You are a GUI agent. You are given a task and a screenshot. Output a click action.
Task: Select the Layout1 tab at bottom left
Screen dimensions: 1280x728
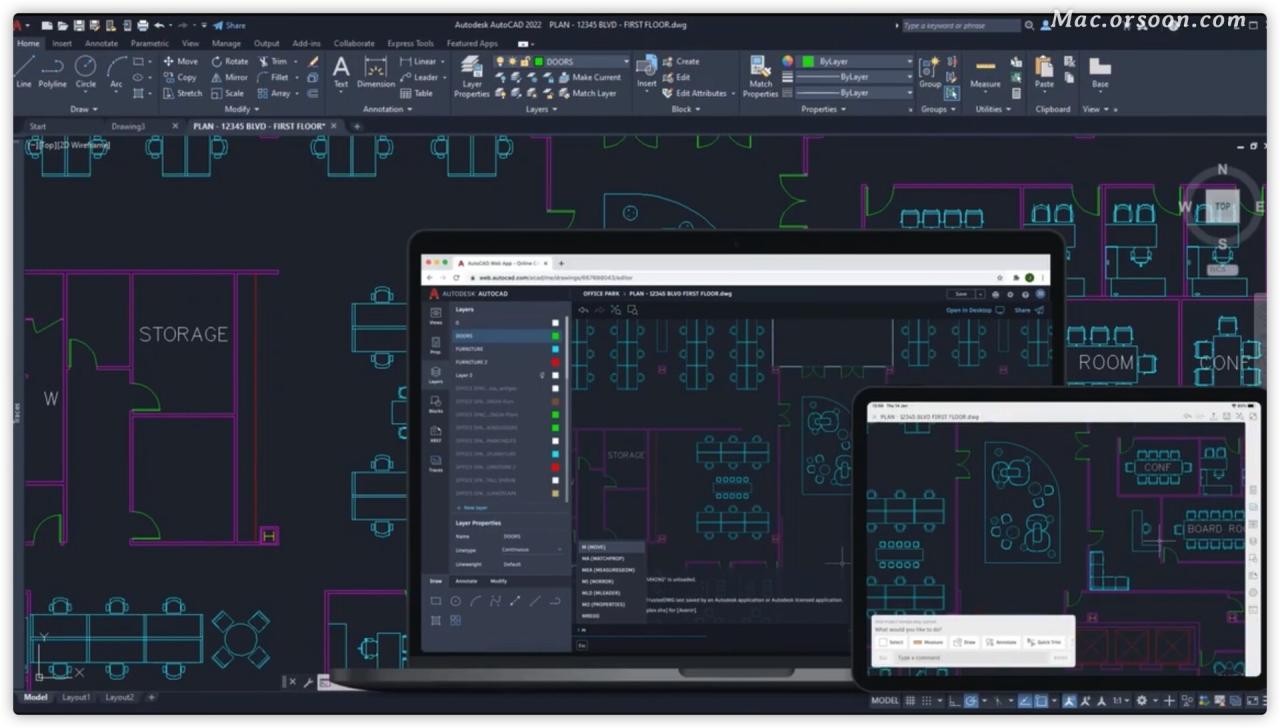click(x=76, y=697)
